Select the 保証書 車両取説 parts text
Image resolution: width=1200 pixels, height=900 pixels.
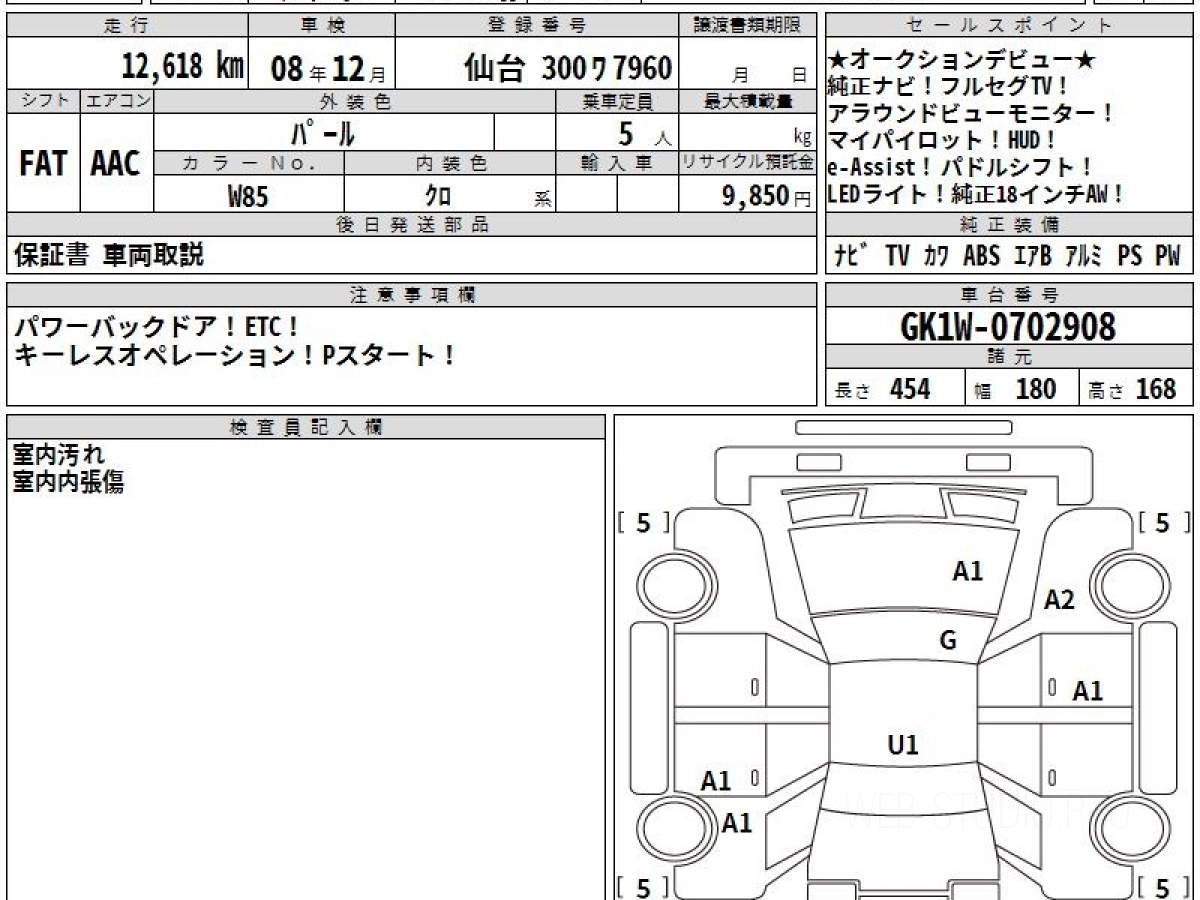point(108,256)
